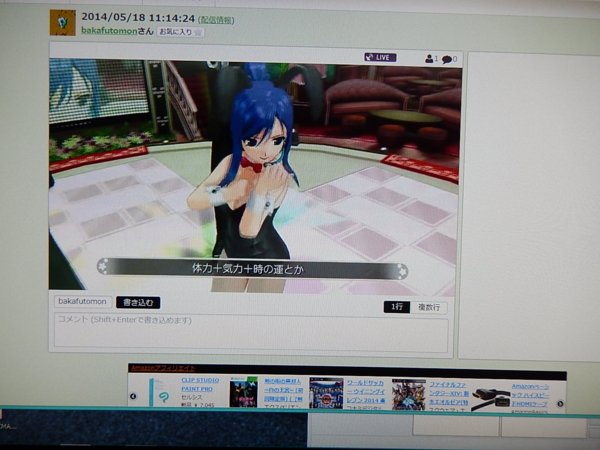Open the Amazonアフィリエイト header link
This screenshot has height=450, width=600.
[x=163, y=368]
